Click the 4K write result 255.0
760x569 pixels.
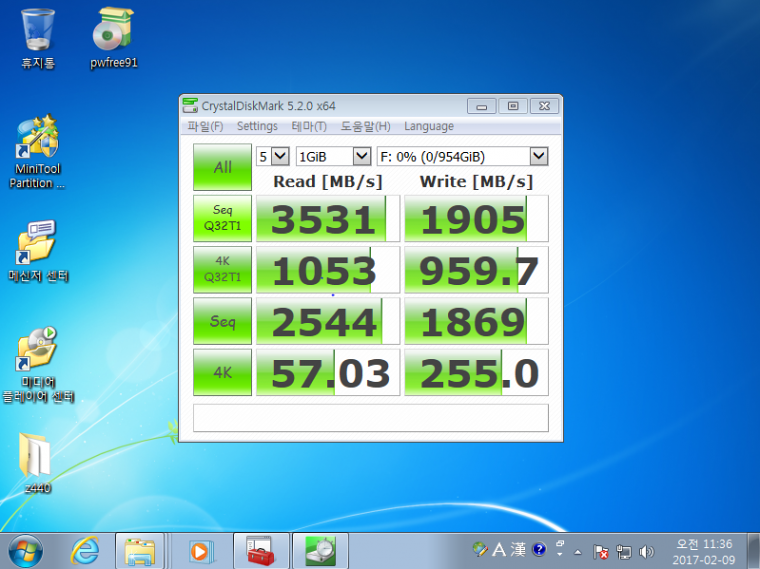(x=476, y=372)
